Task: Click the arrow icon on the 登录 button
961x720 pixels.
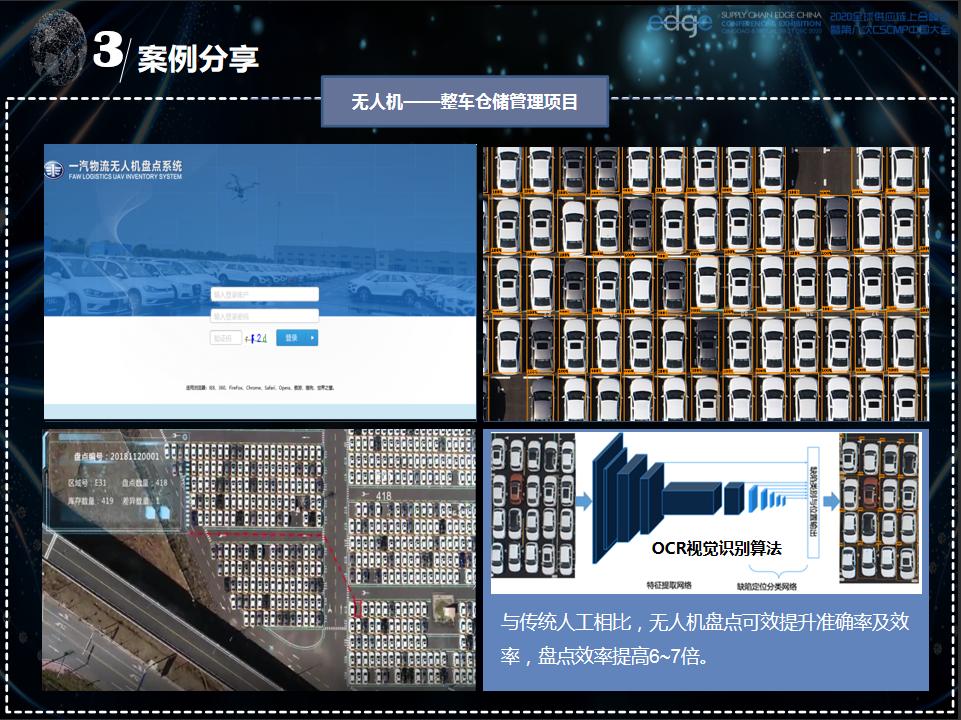Action: [x=312, y=337]
